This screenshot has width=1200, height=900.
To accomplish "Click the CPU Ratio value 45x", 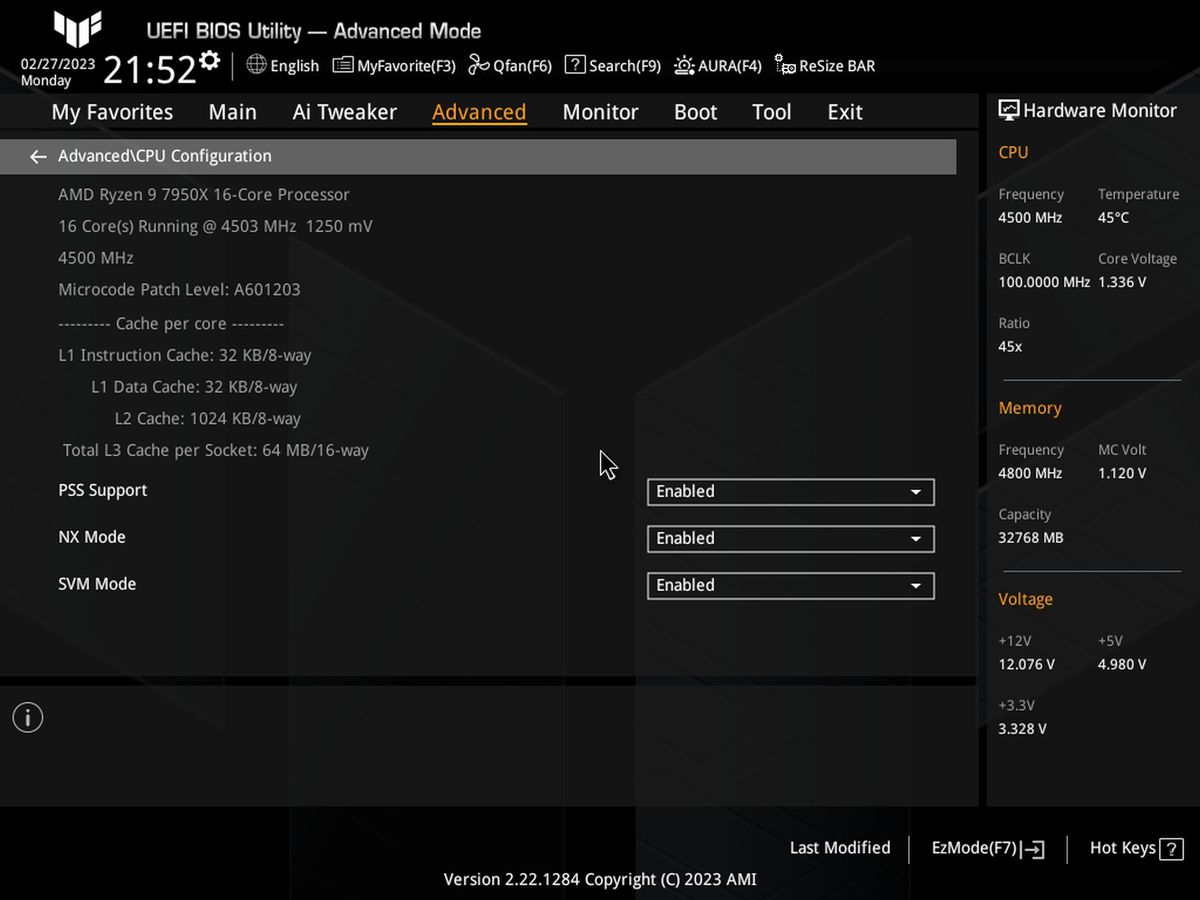I will pos(1010,346).
